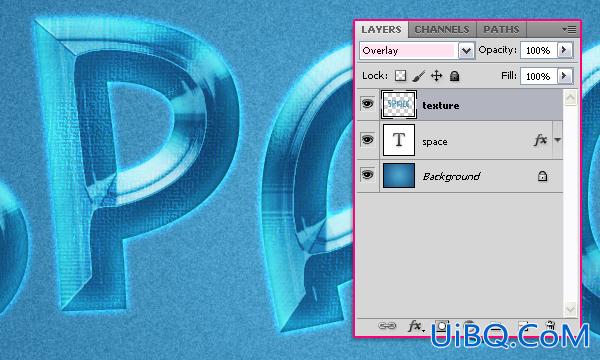Toggle Background layer visibility
Screen dimensions: 600x360
(x=368, y=175)
